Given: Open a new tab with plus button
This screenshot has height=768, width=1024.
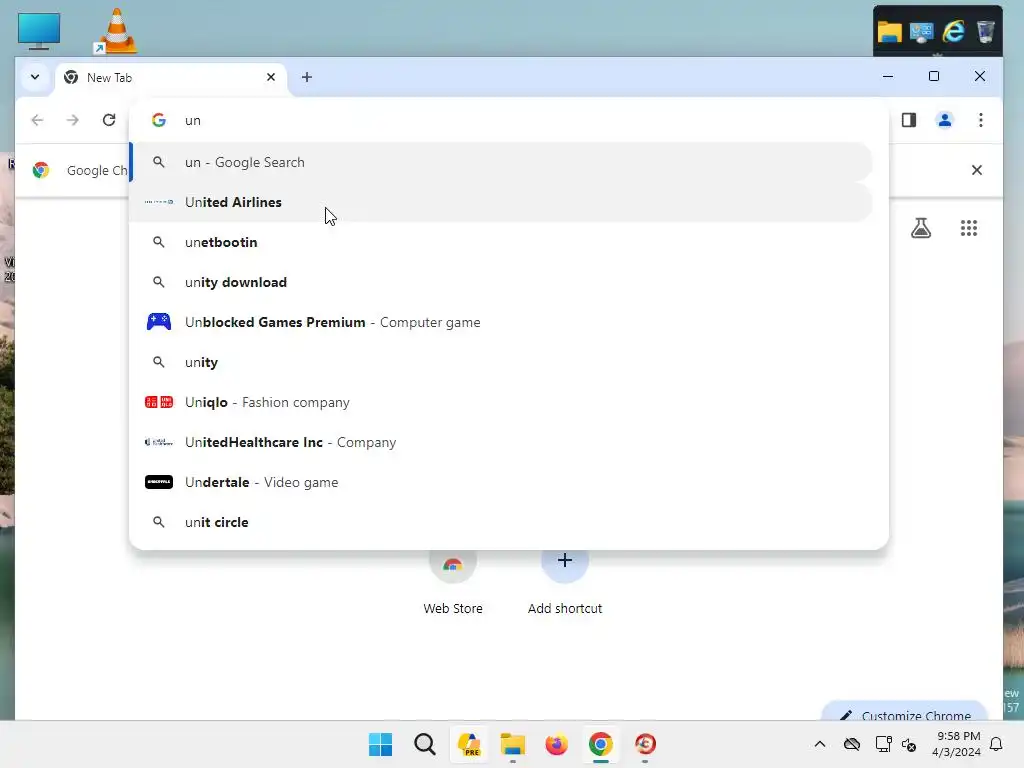Looking at the screenshot, I should (x=307, y=77).
